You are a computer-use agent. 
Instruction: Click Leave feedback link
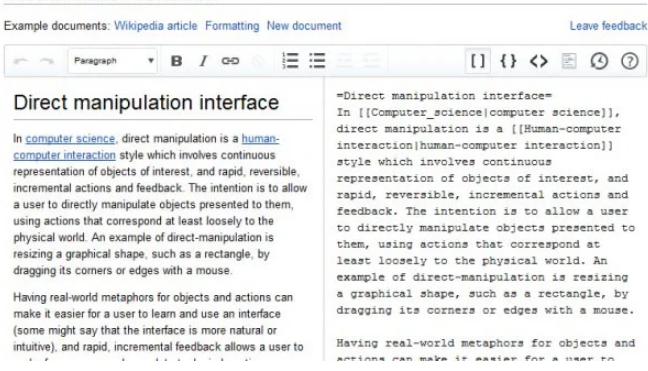click(608, 26)
